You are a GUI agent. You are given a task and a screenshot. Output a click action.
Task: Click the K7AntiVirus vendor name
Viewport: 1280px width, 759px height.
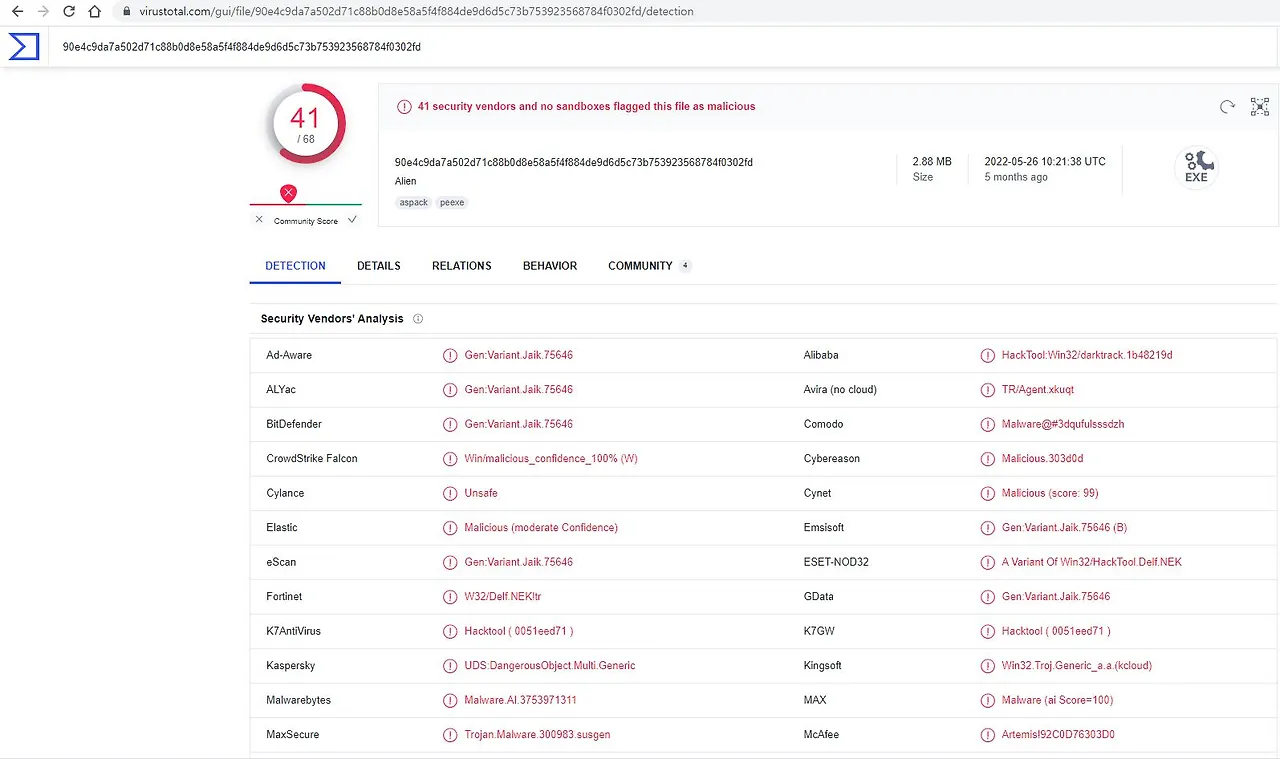tap(293, 631)
